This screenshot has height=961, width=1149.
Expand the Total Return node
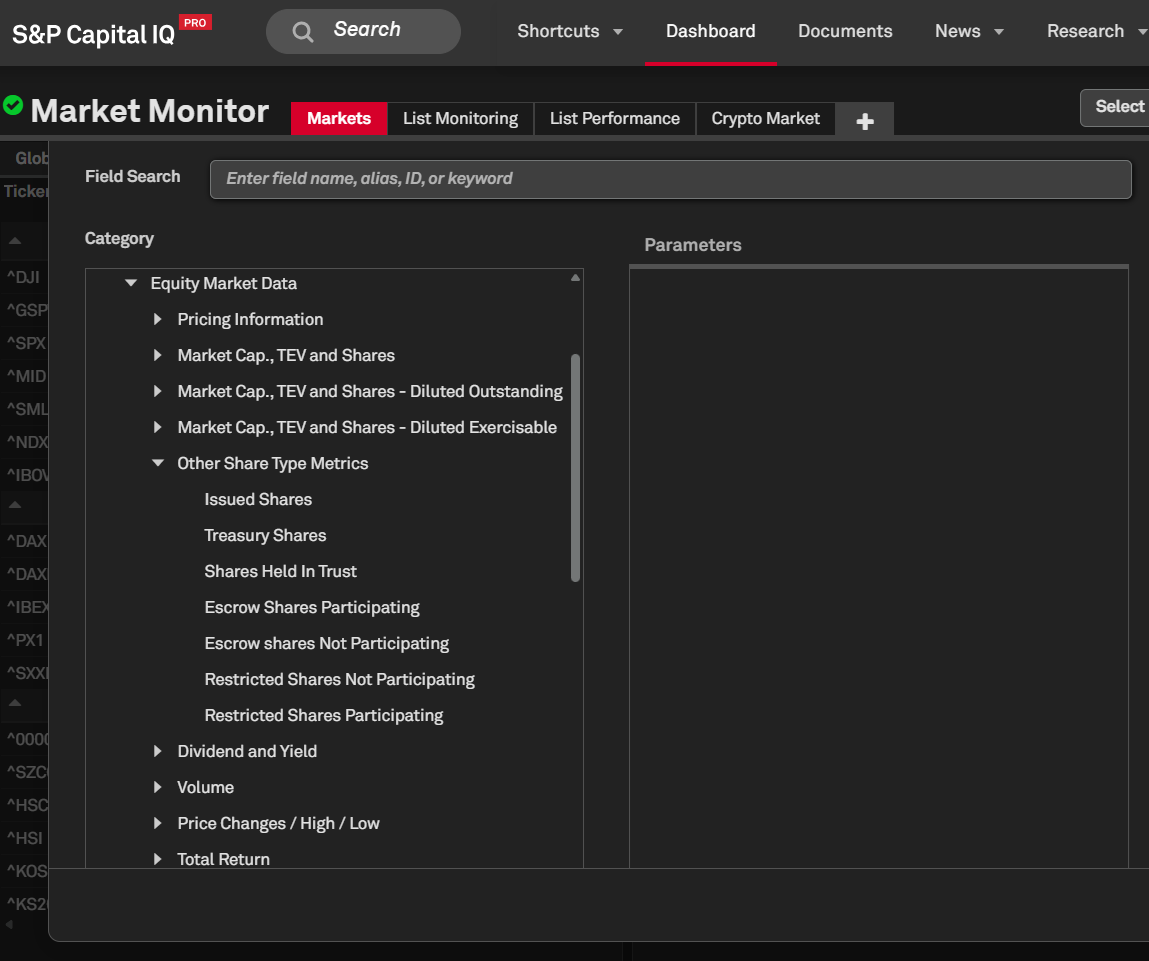pos(158,860)
